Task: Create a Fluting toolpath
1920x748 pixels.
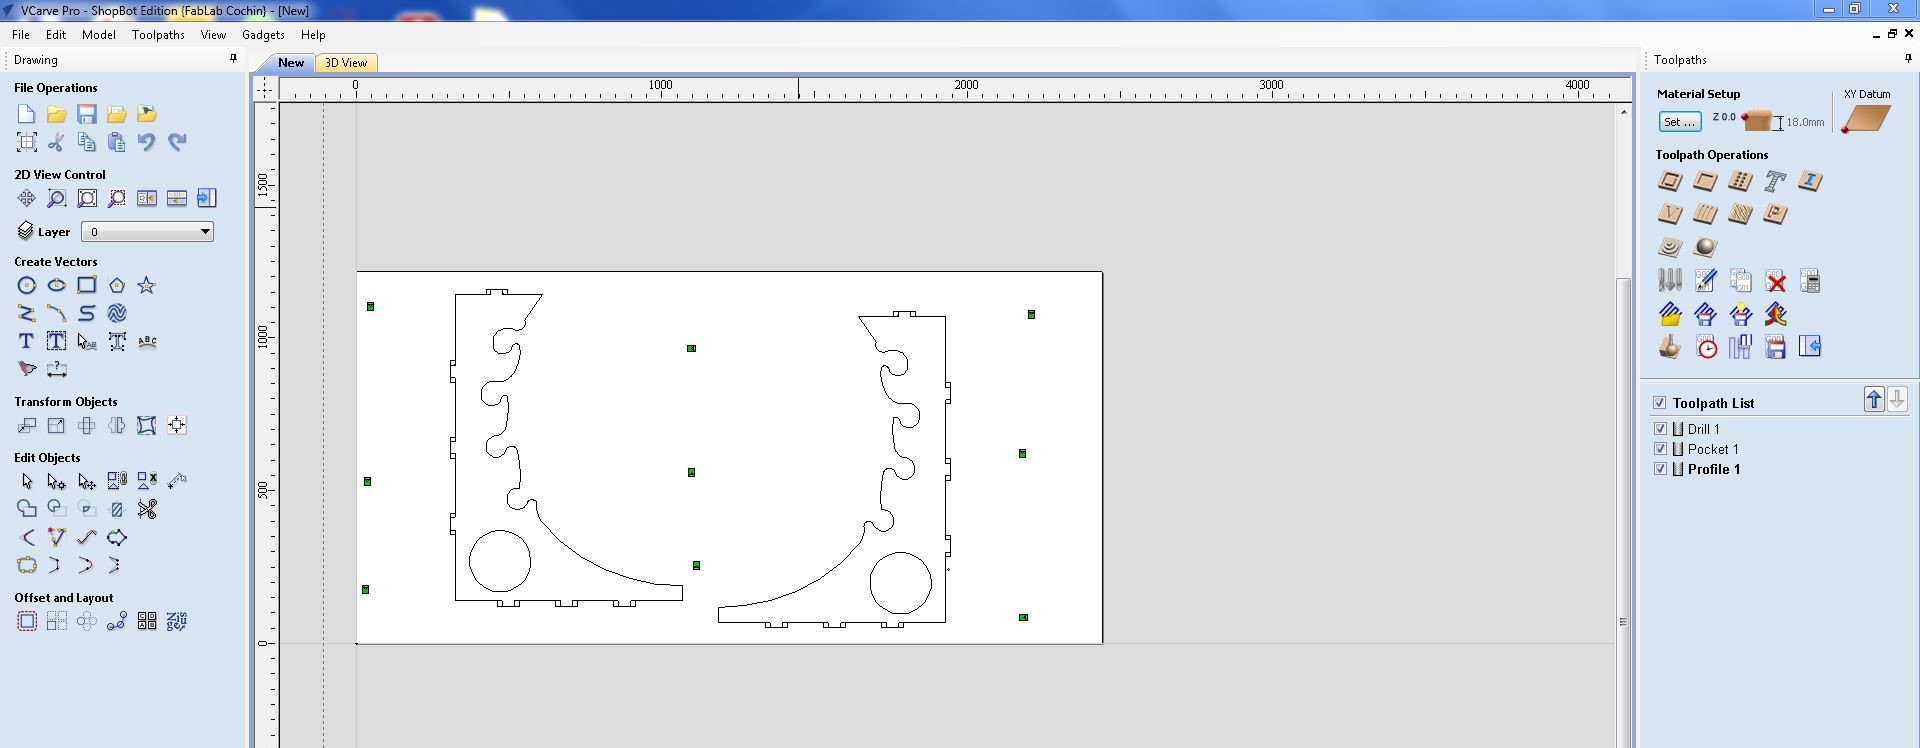Action: click(x=1705, y=214)
